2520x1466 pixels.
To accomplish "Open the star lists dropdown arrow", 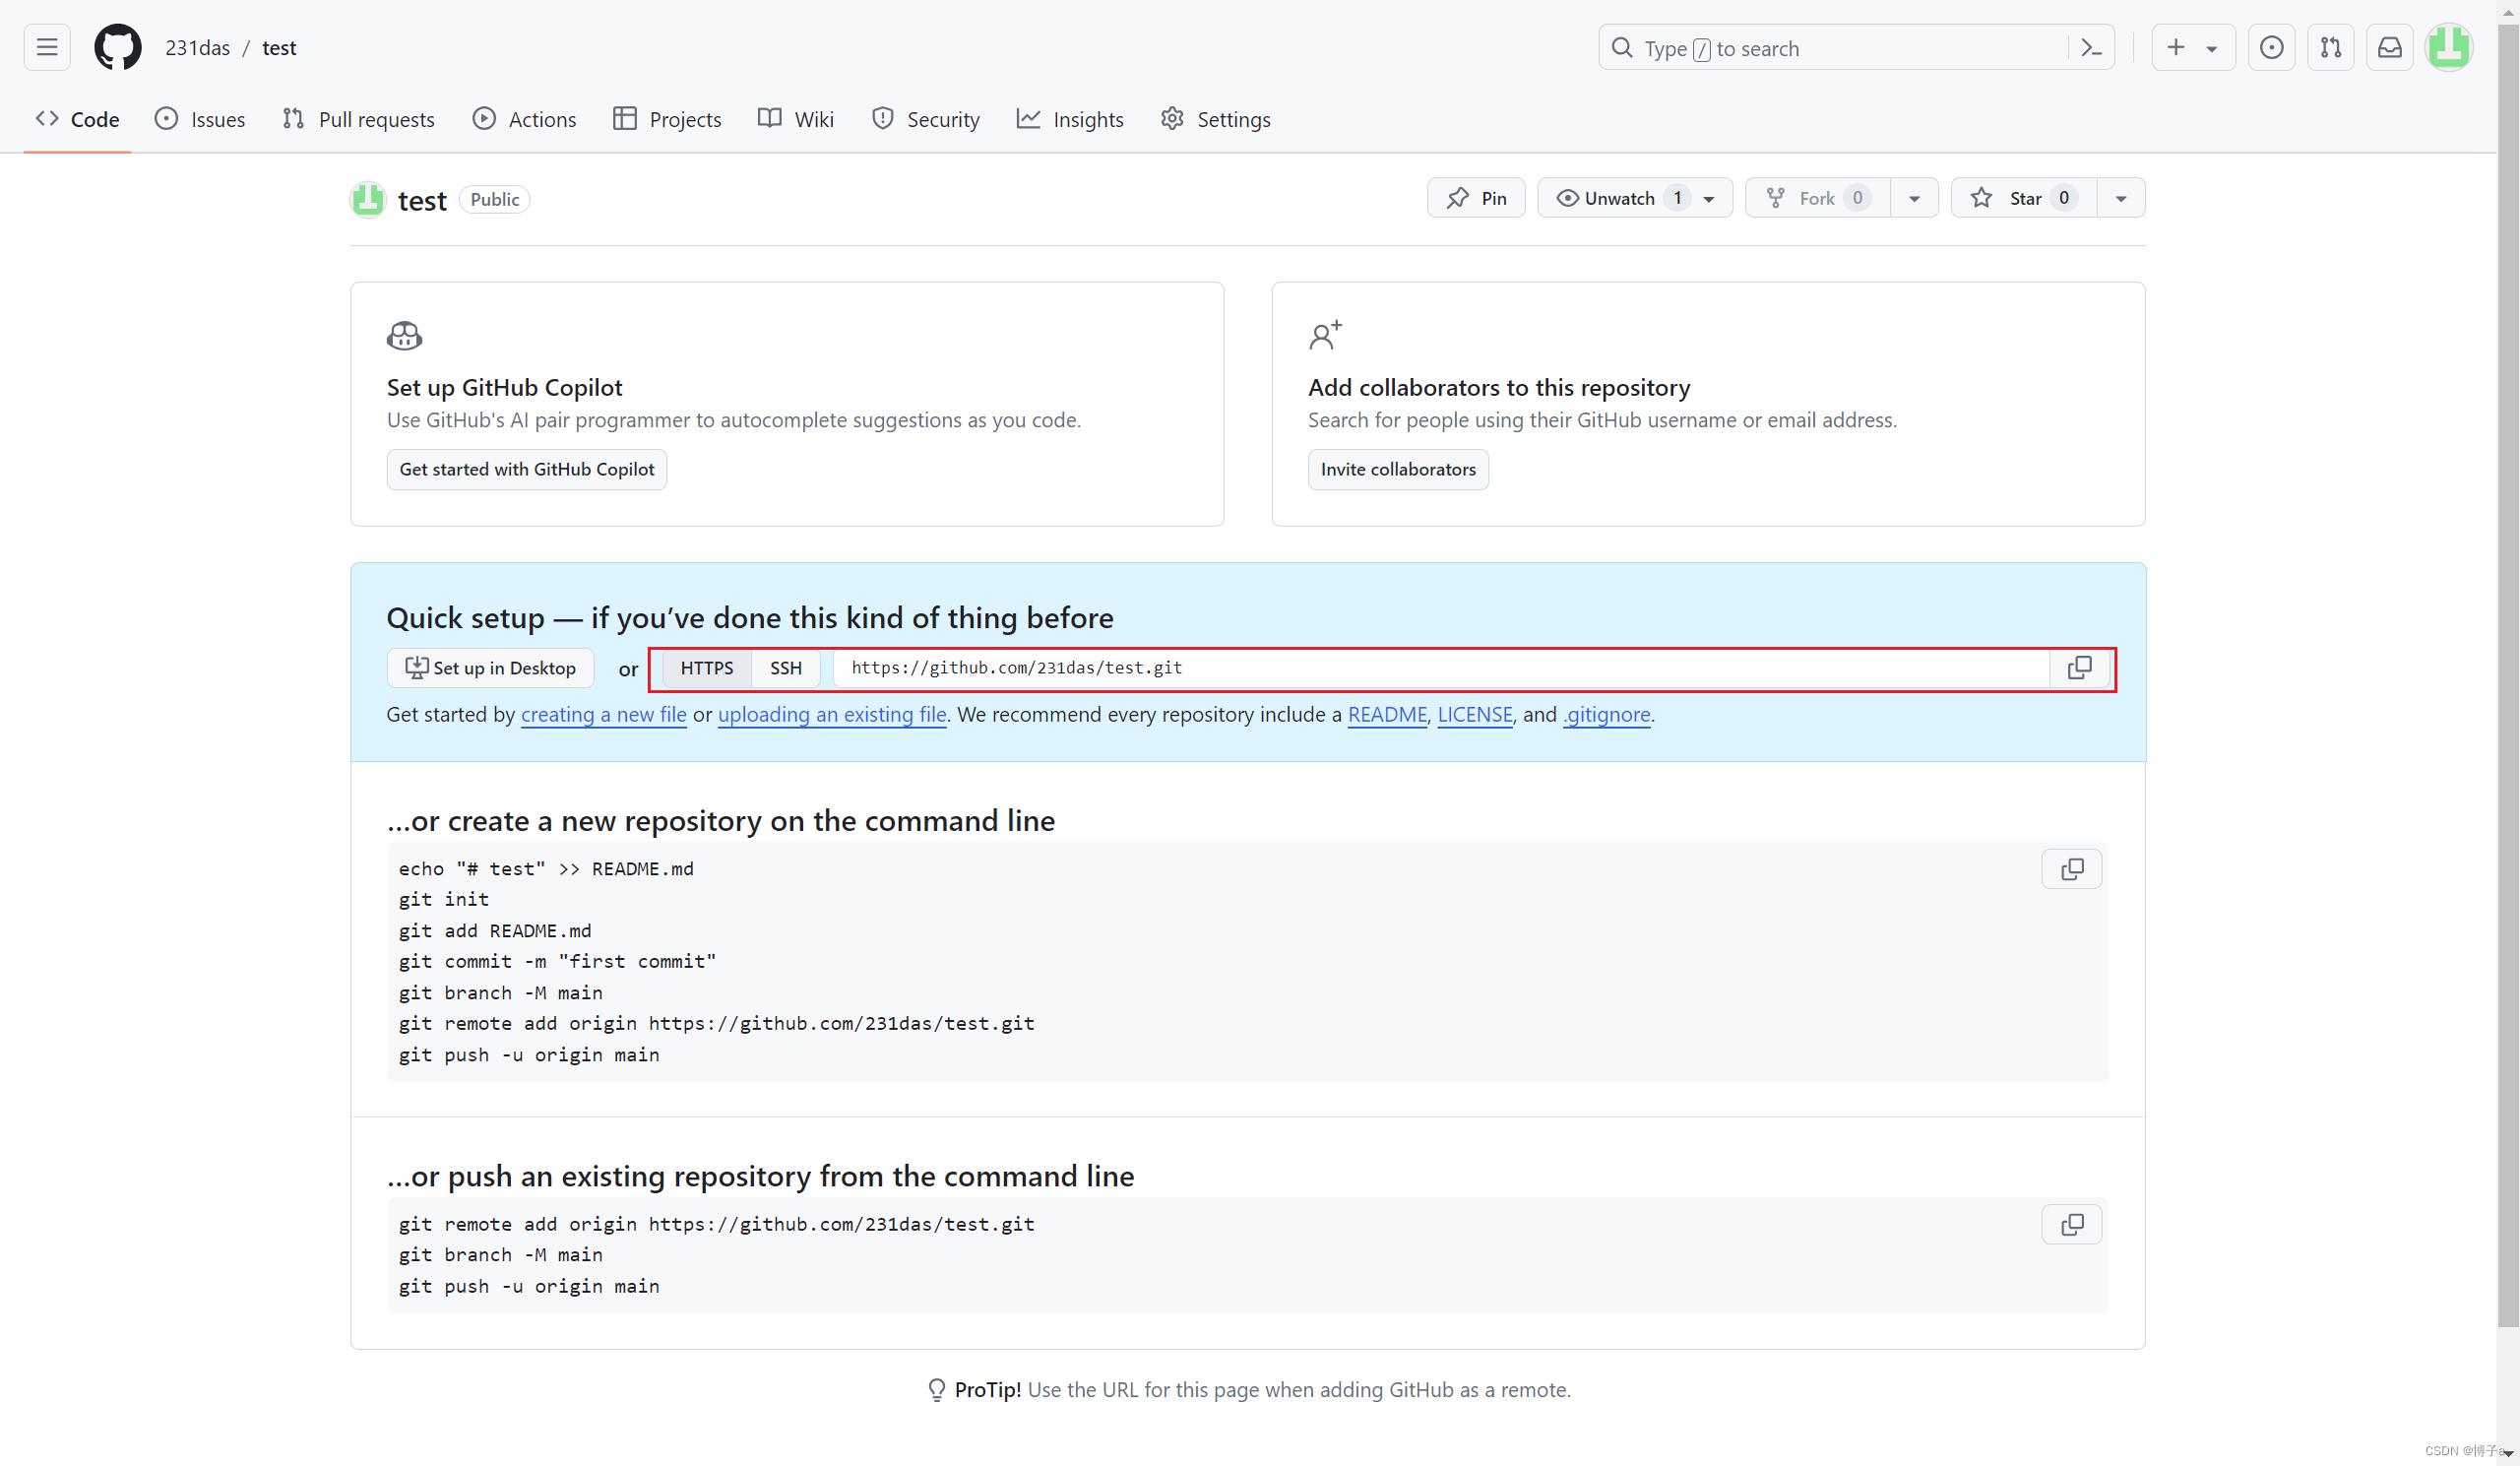I will (2120, 199).
